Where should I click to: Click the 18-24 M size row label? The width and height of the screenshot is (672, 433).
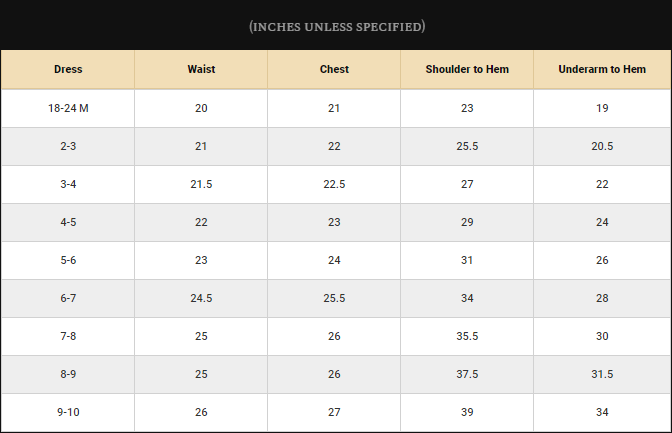tap(68, 108)
